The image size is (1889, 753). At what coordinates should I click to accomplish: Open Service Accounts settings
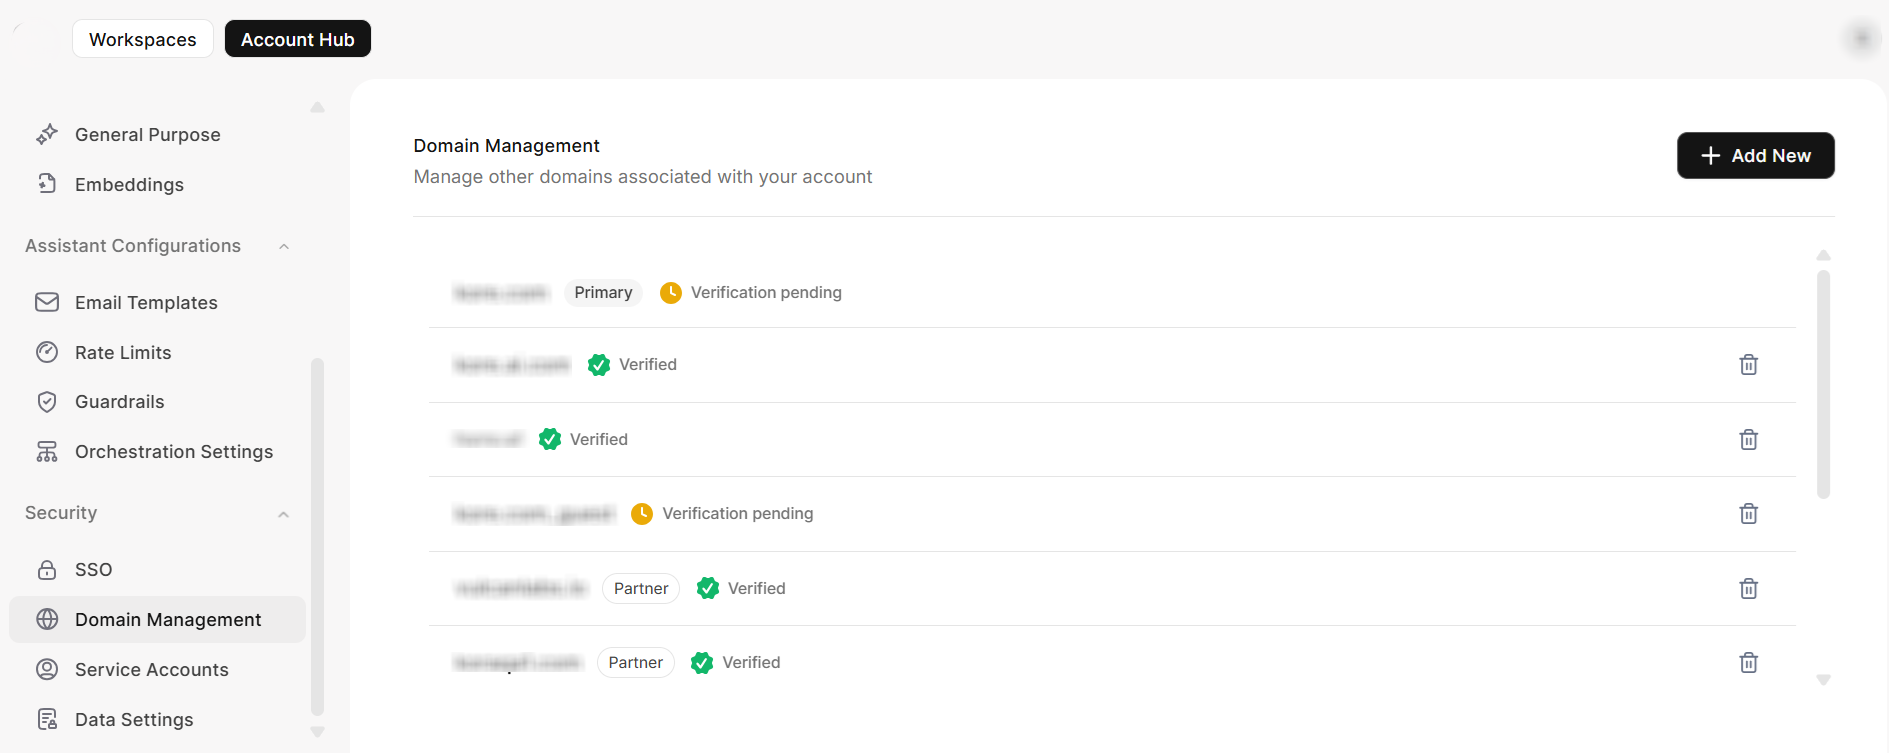(152, 670)
